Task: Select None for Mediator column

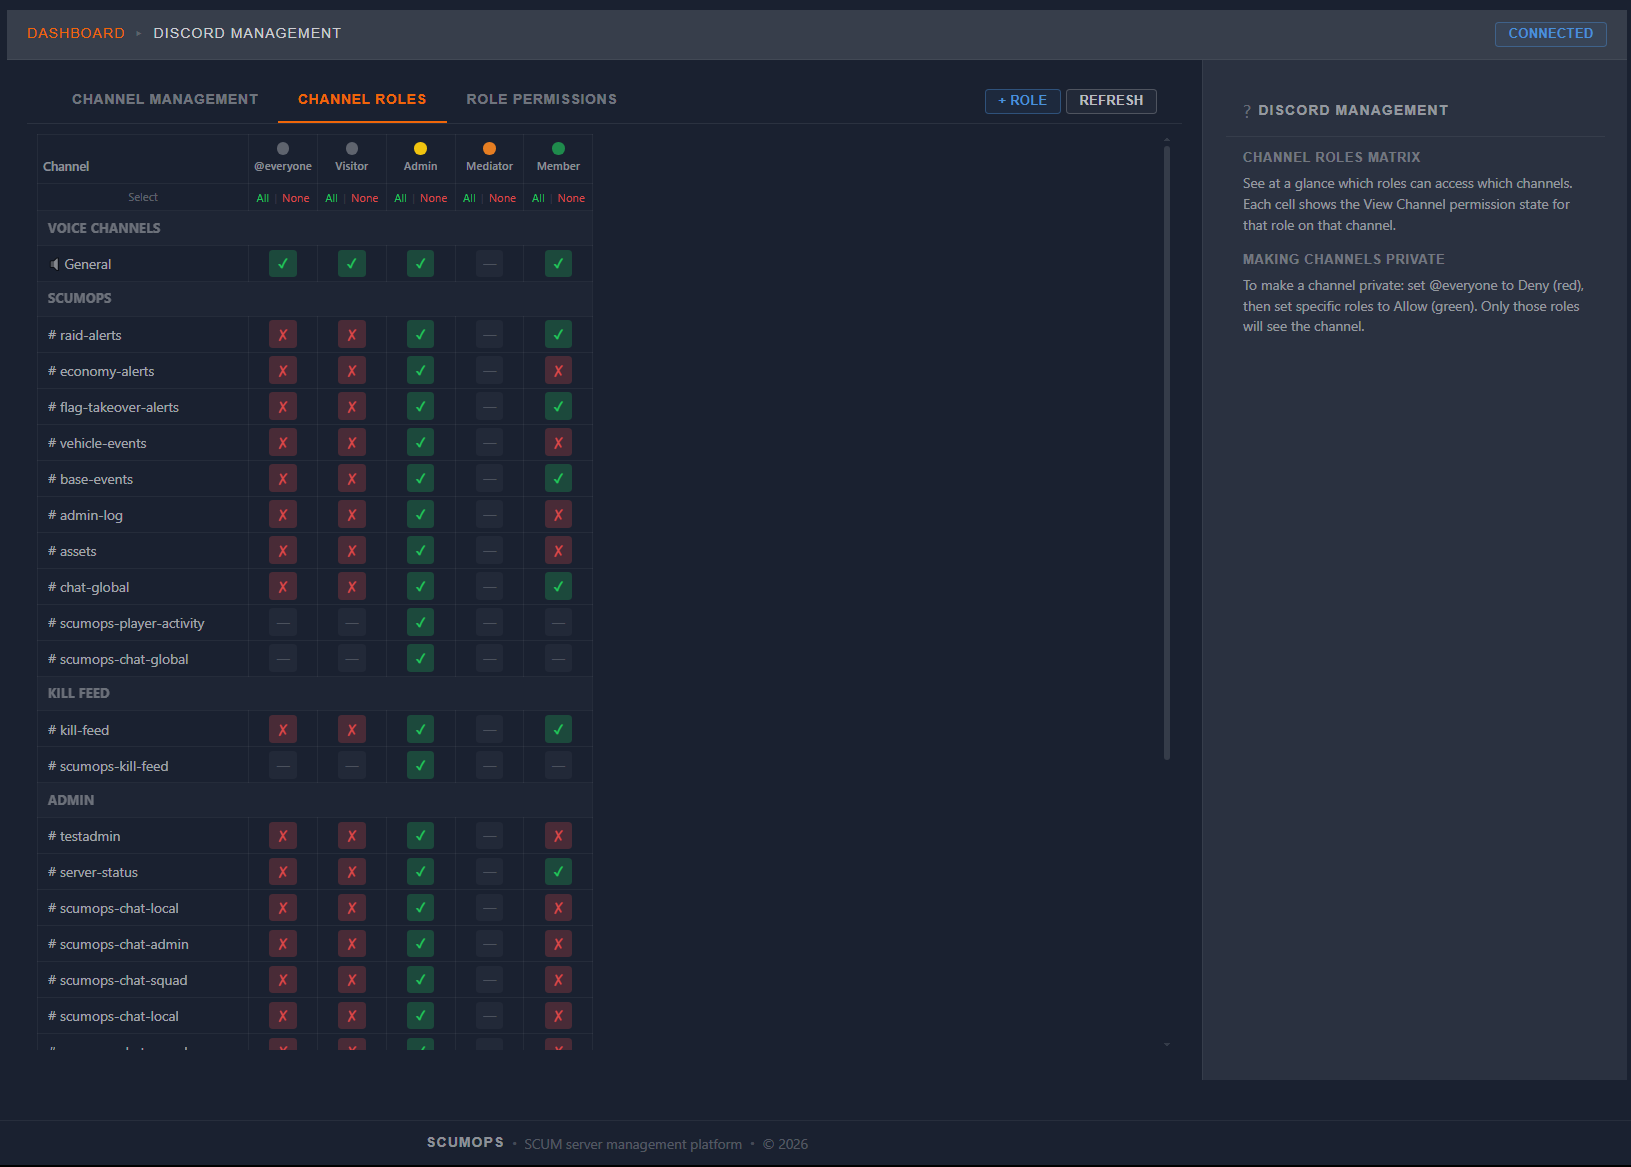Action: 503,198
